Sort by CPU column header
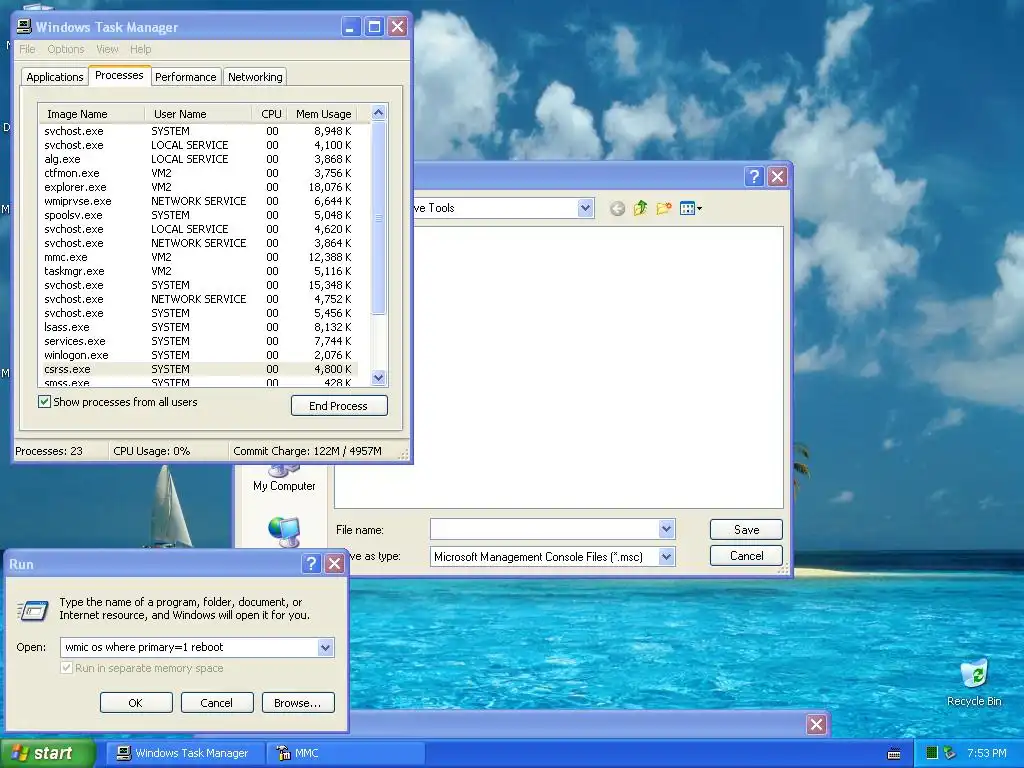The height and width of the screenshot is (768, 1024). point(270,114)
